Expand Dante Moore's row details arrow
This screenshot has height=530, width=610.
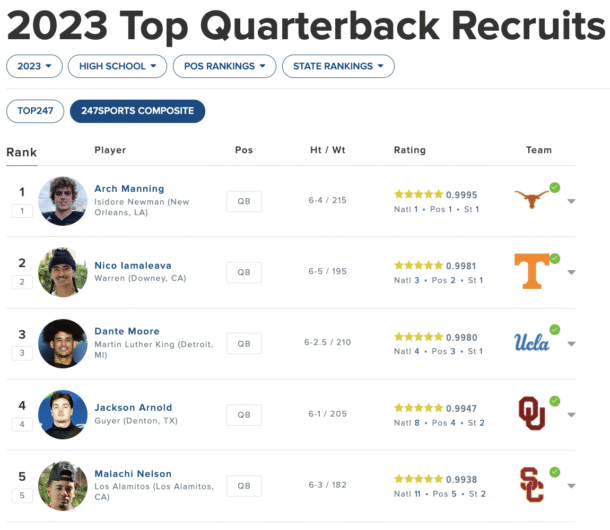click(x=571, y=344)
